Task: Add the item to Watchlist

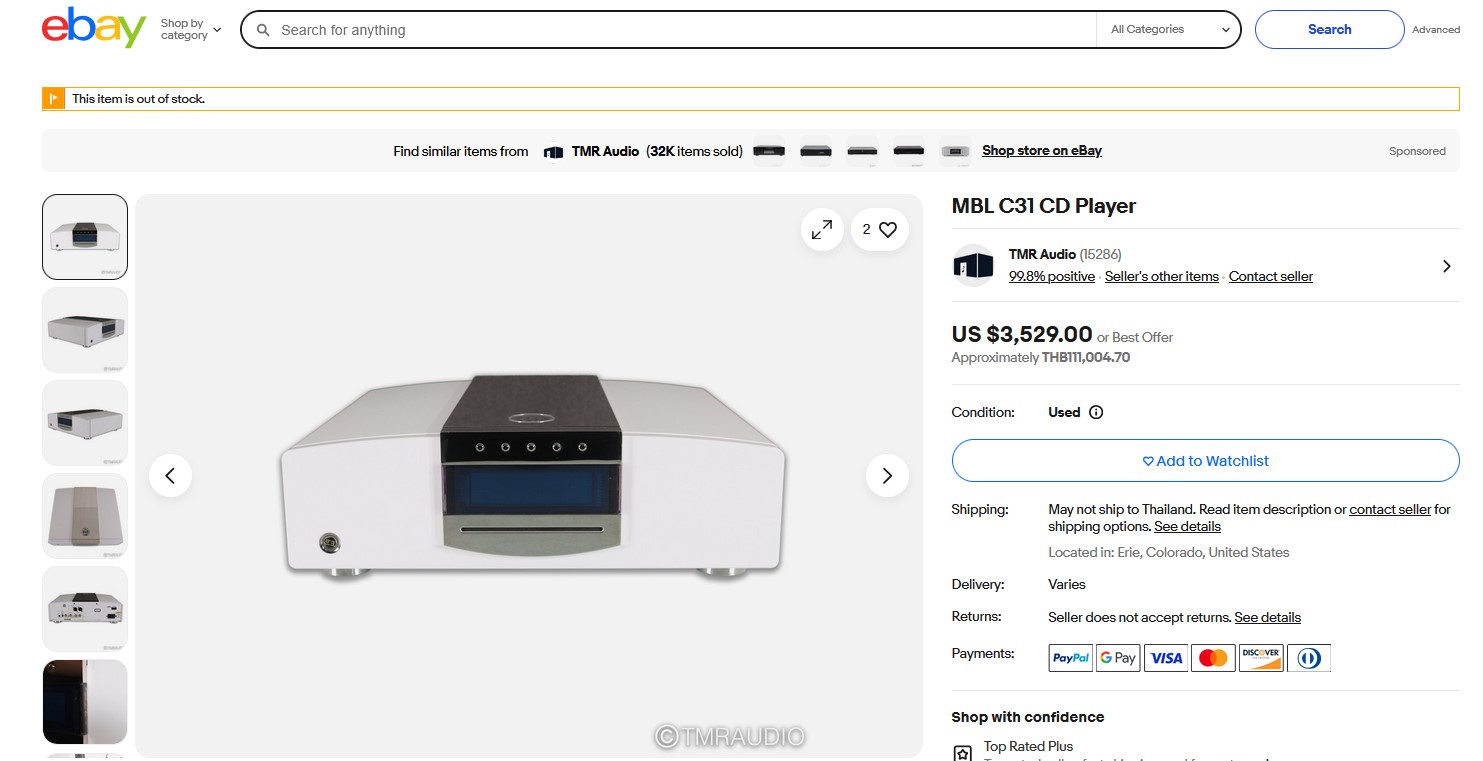Action: [1205, 461]
